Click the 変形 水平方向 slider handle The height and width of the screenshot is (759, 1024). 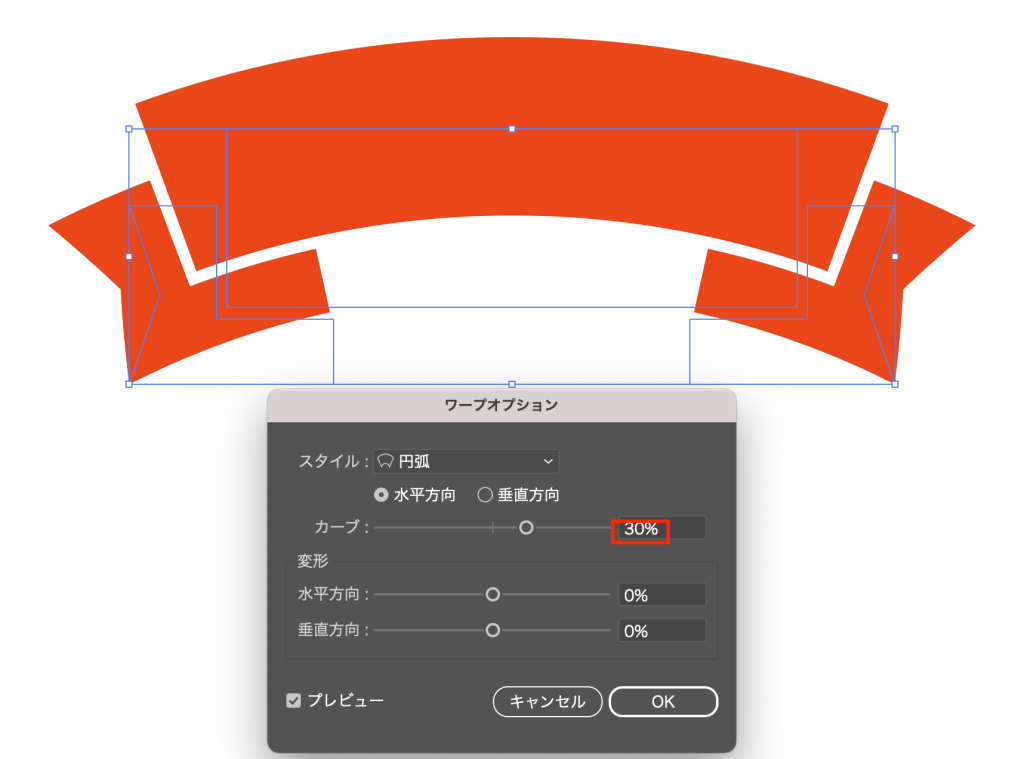[x=492, y=594]
